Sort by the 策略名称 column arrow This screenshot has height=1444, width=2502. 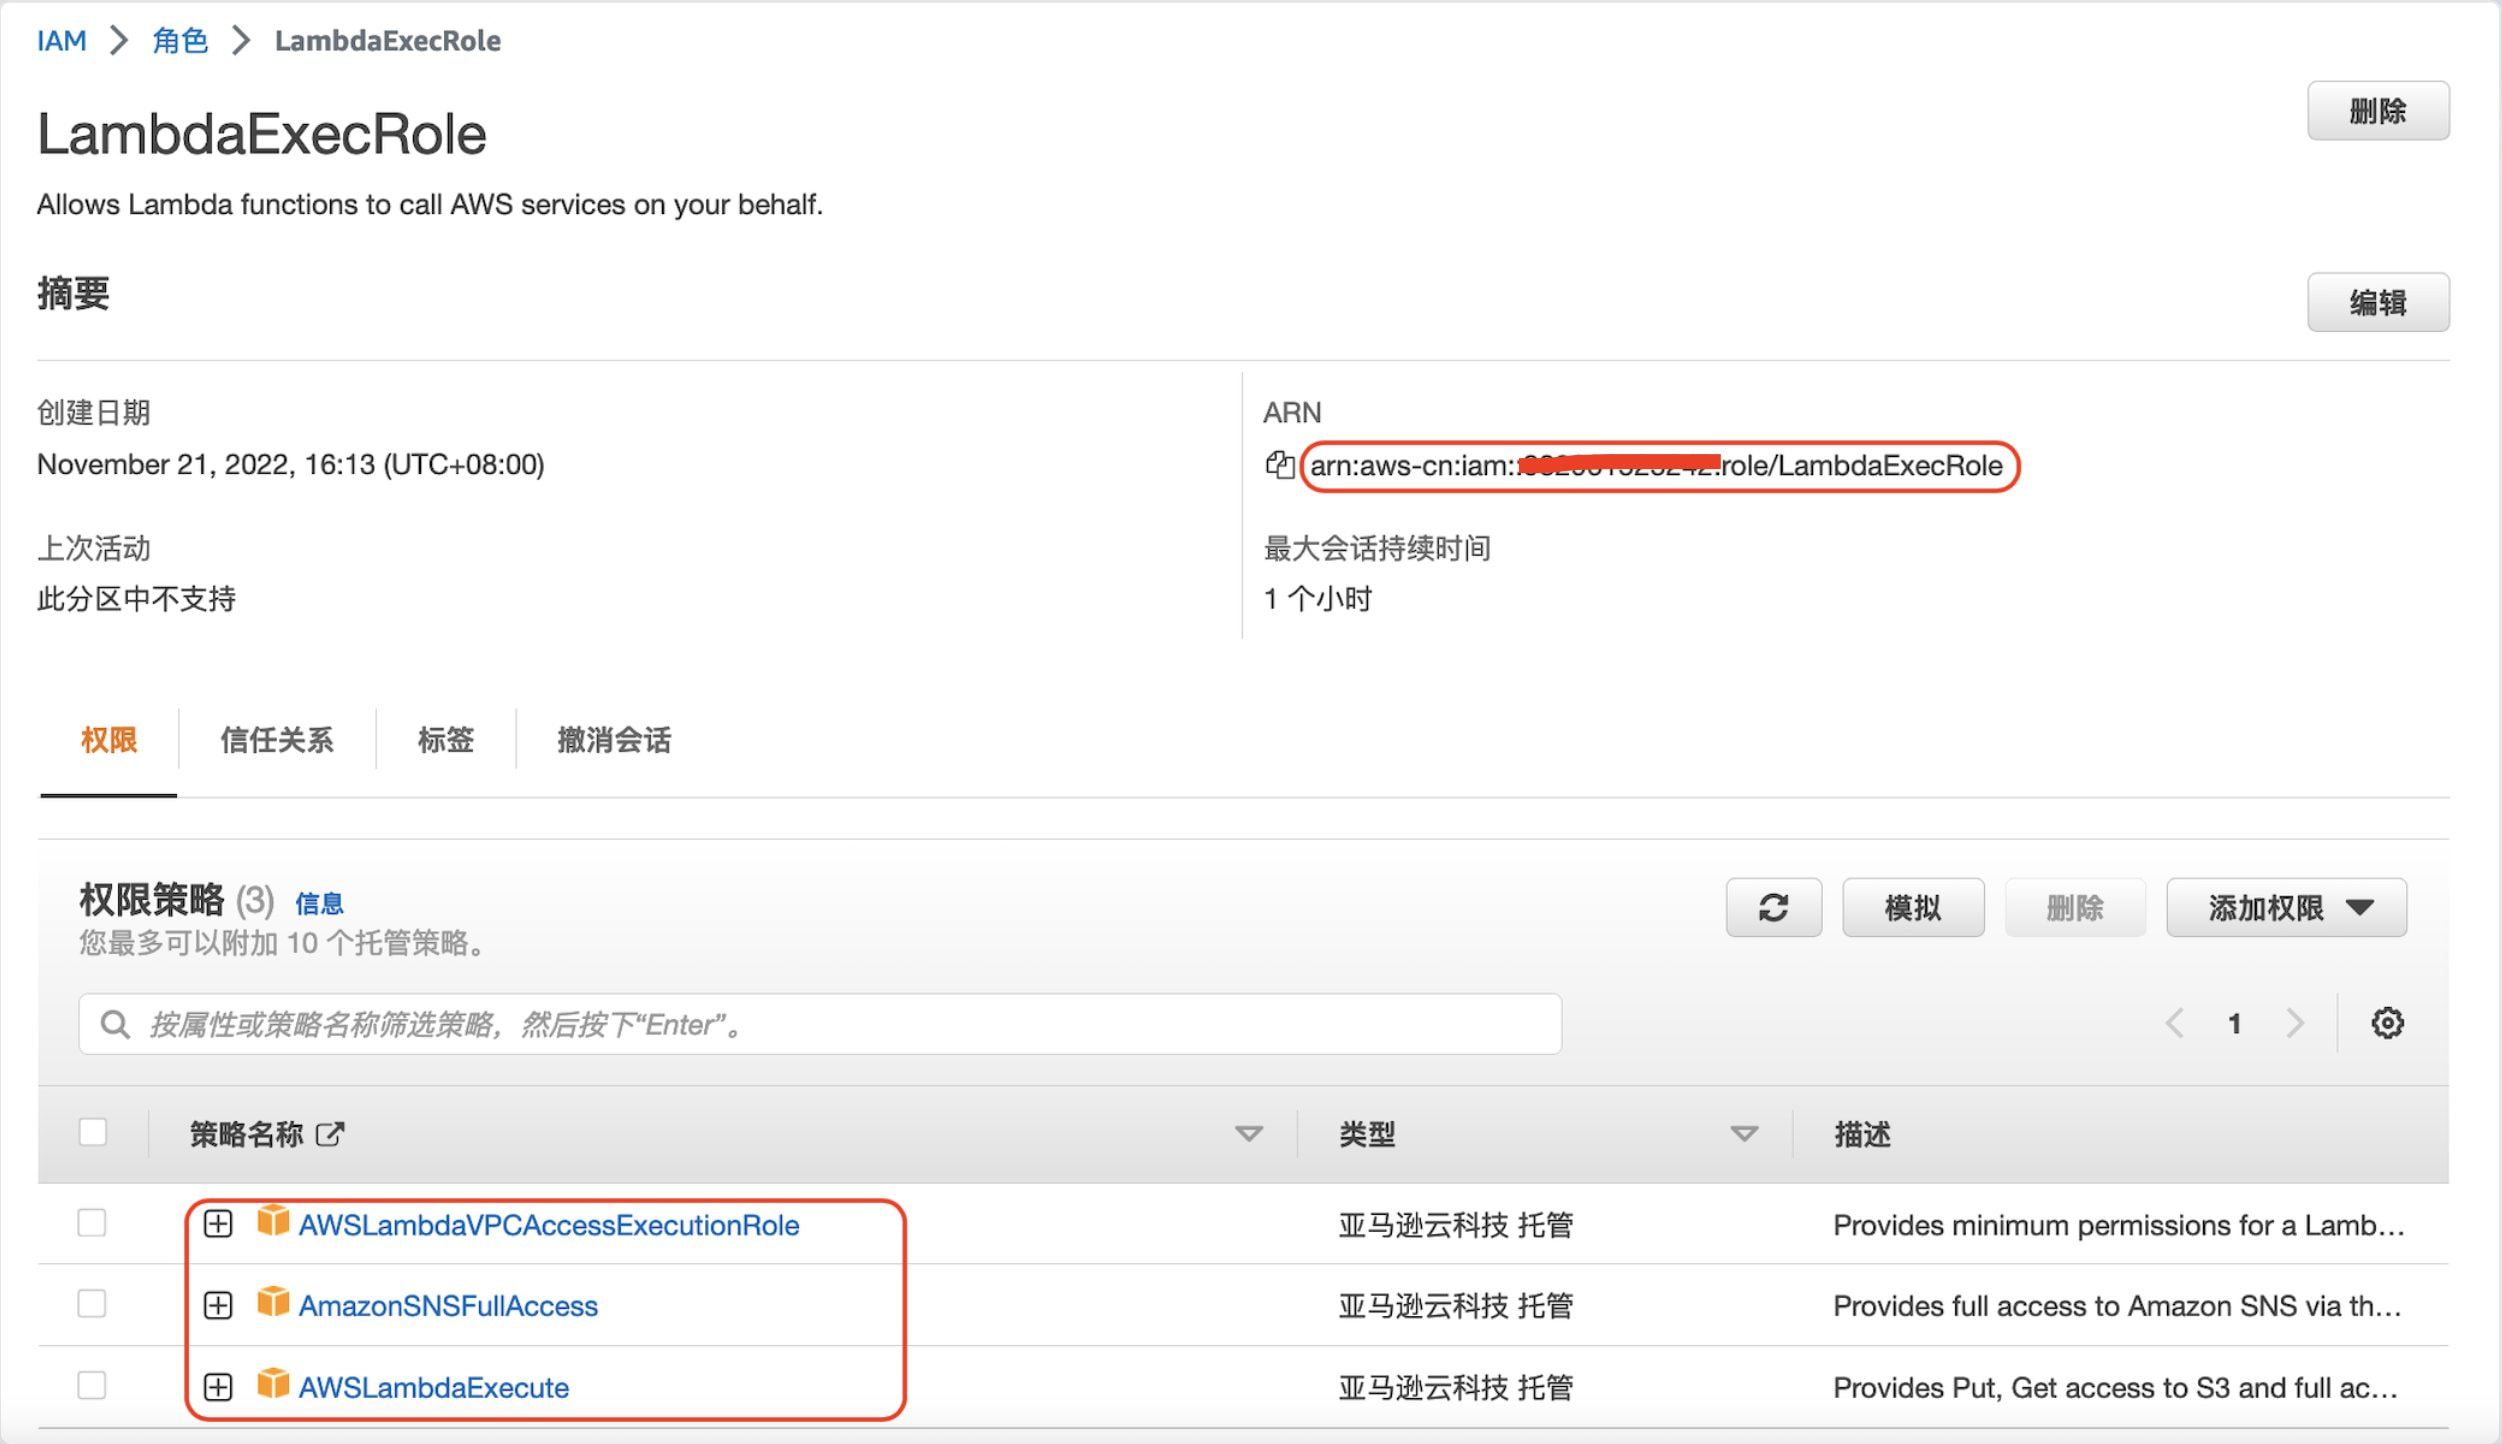coord(1248,1134)
